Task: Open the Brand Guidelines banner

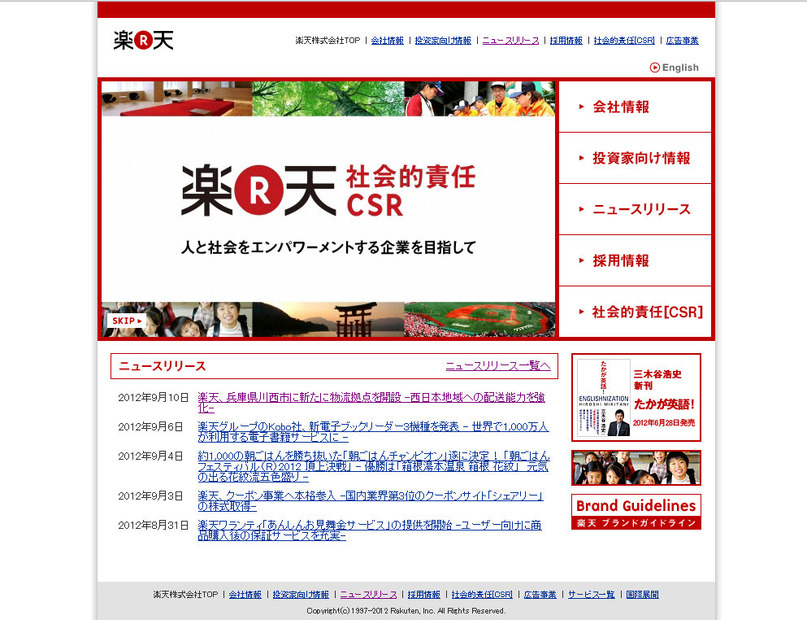Action: [x=636, y=511]
